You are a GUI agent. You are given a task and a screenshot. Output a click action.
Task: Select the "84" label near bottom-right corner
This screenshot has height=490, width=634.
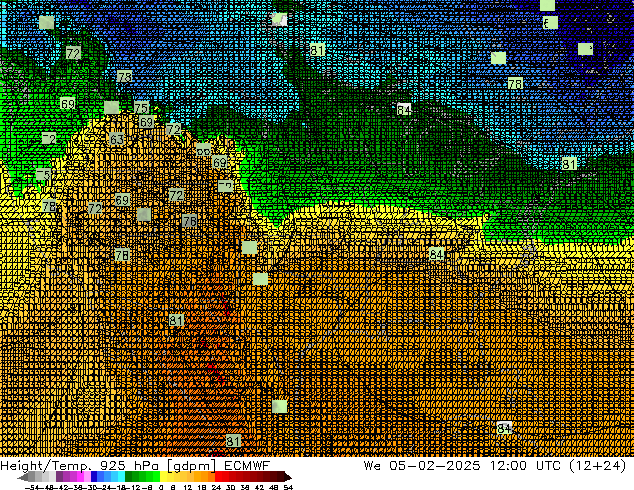click(x=504, y=428)
